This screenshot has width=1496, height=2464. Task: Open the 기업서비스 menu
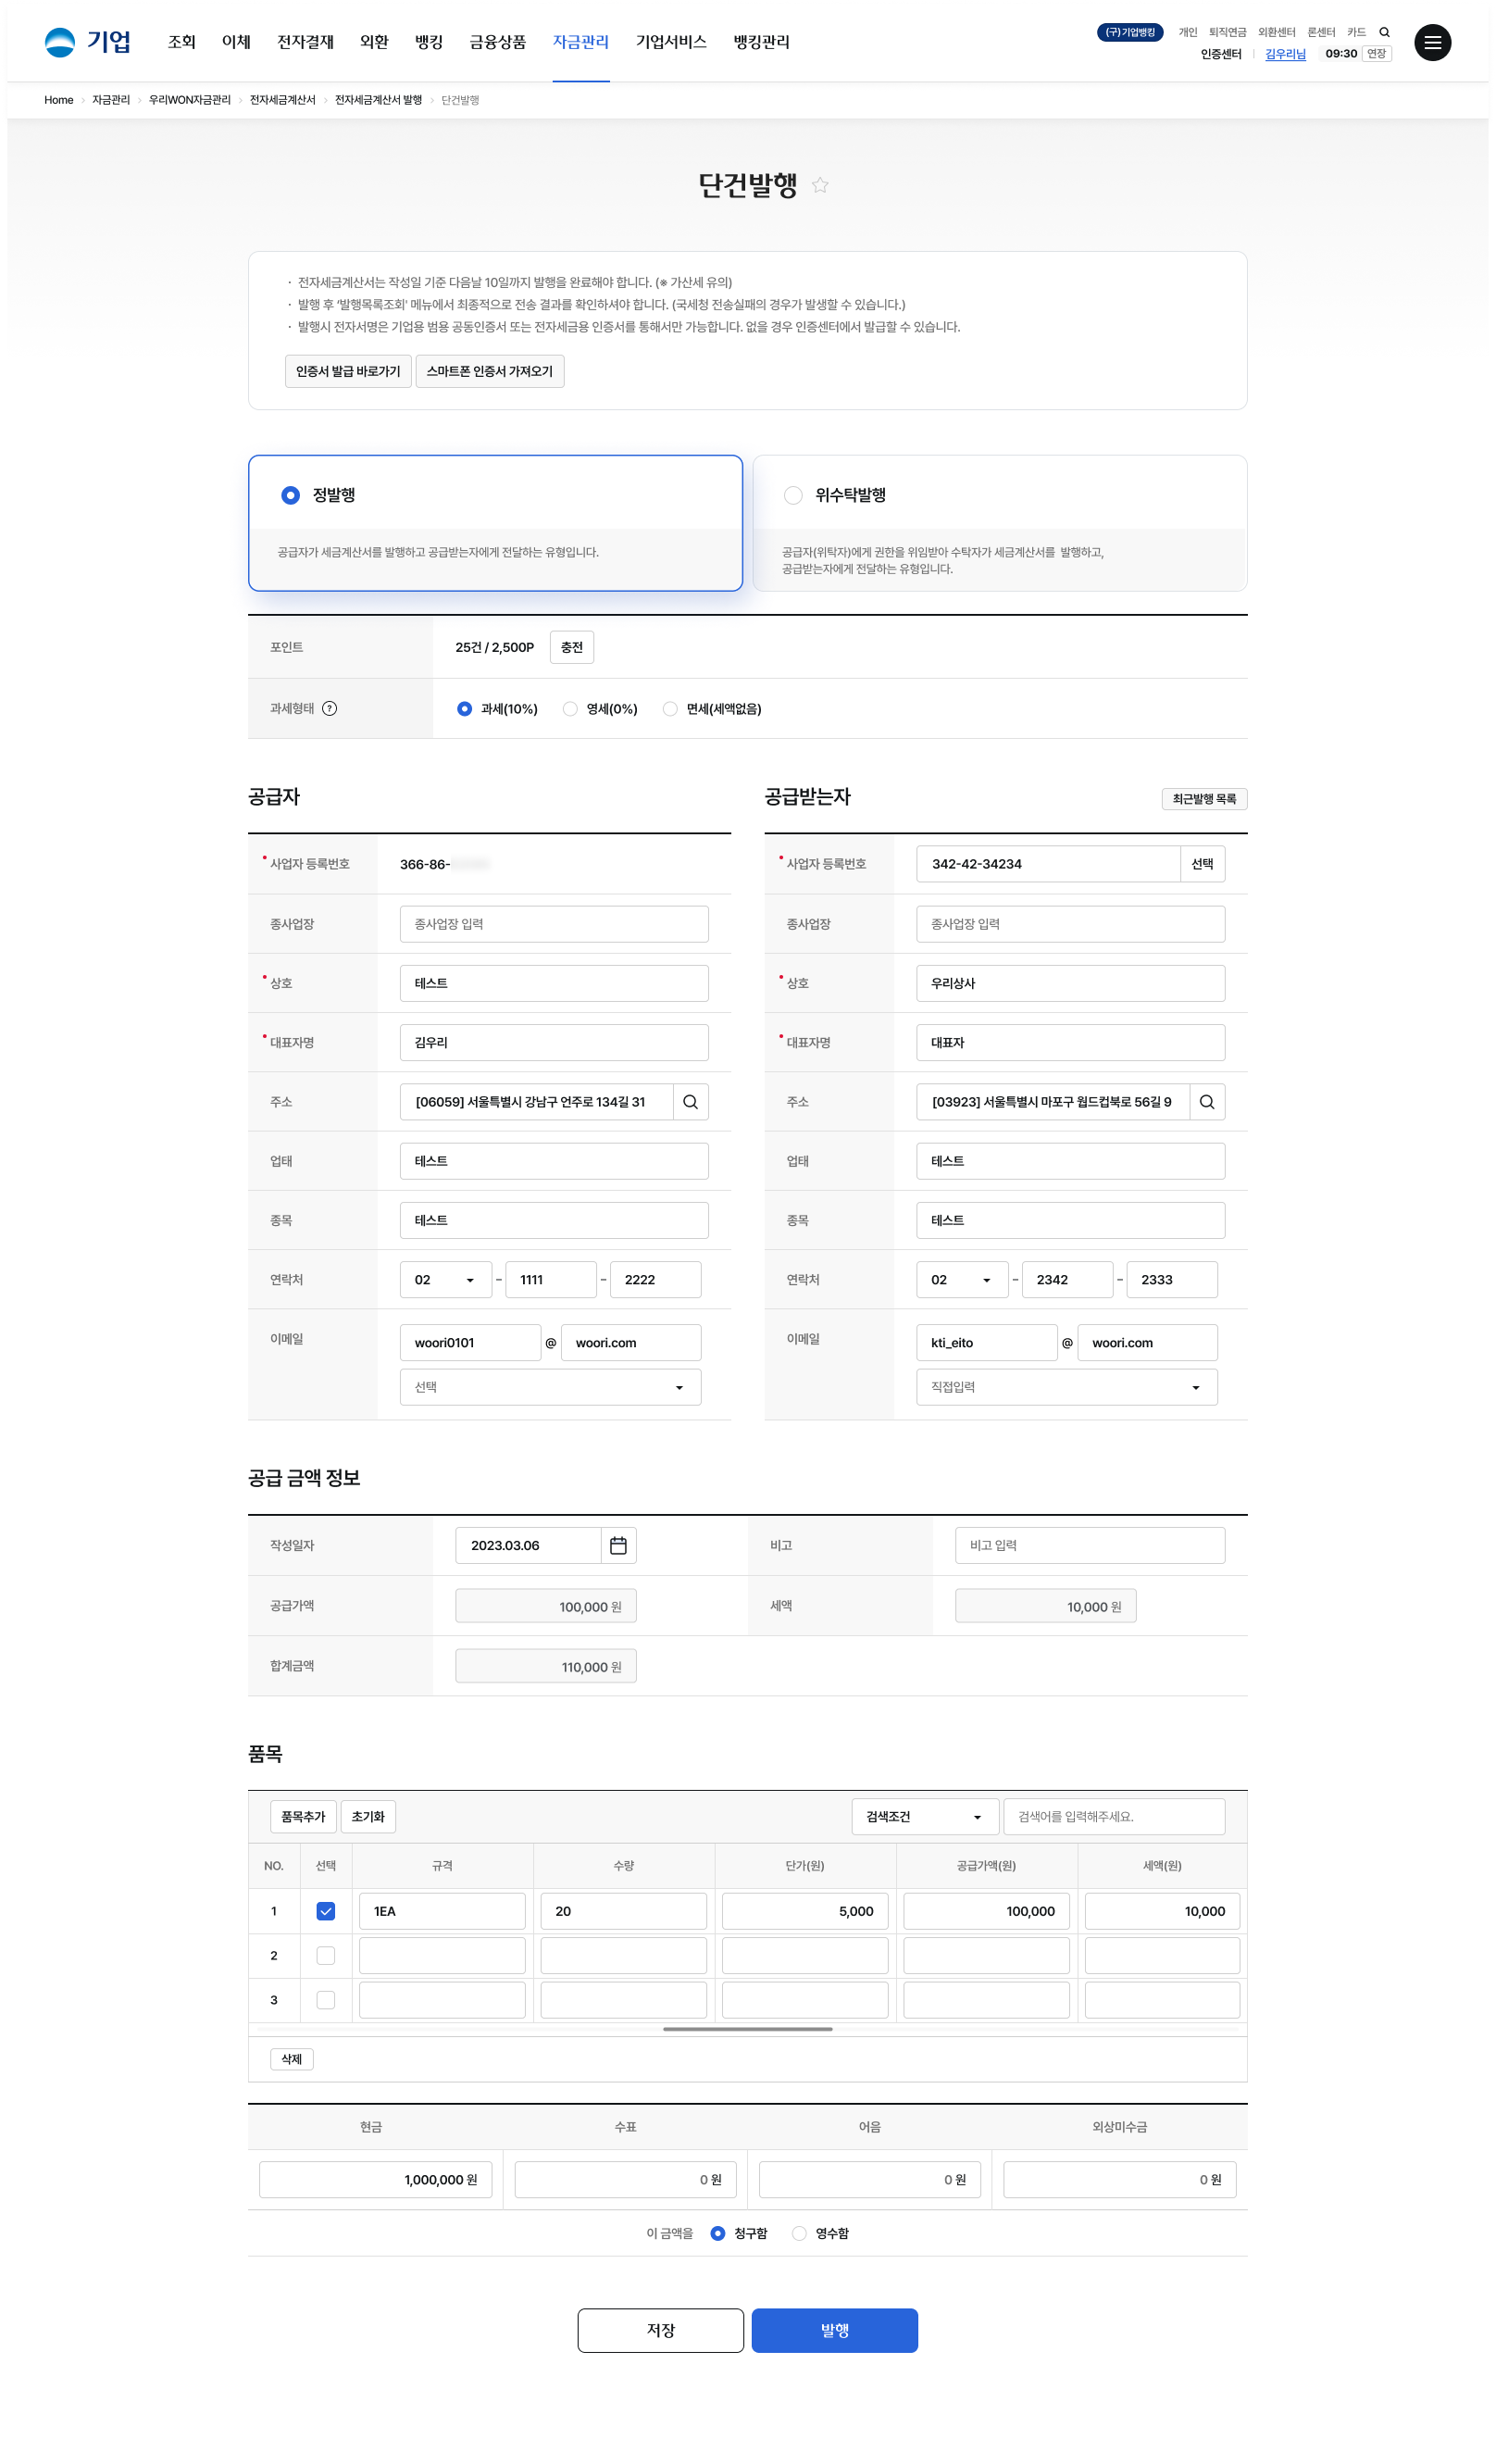point(671,42)
